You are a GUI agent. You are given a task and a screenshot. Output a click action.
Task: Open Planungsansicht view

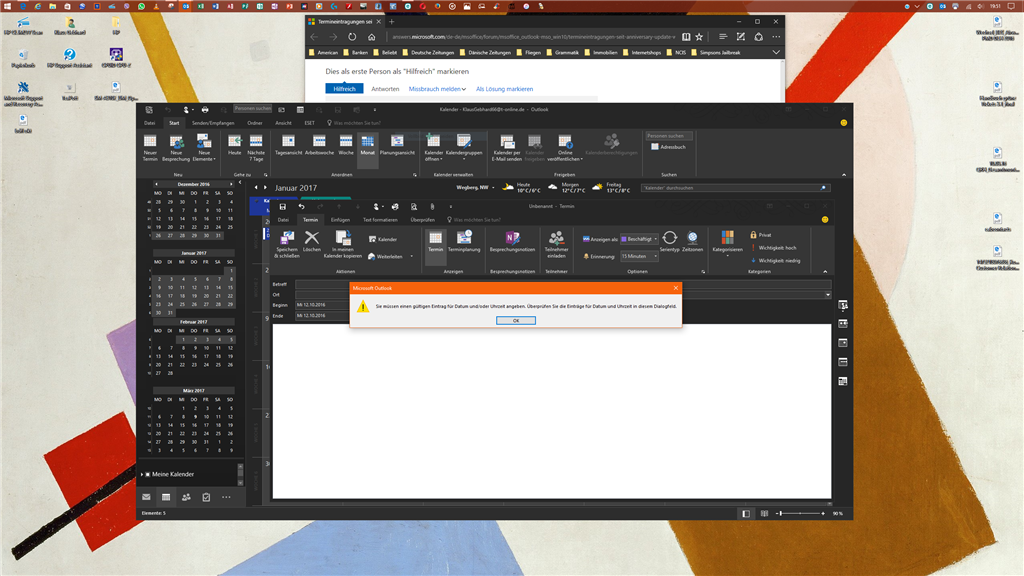point(397,145)
